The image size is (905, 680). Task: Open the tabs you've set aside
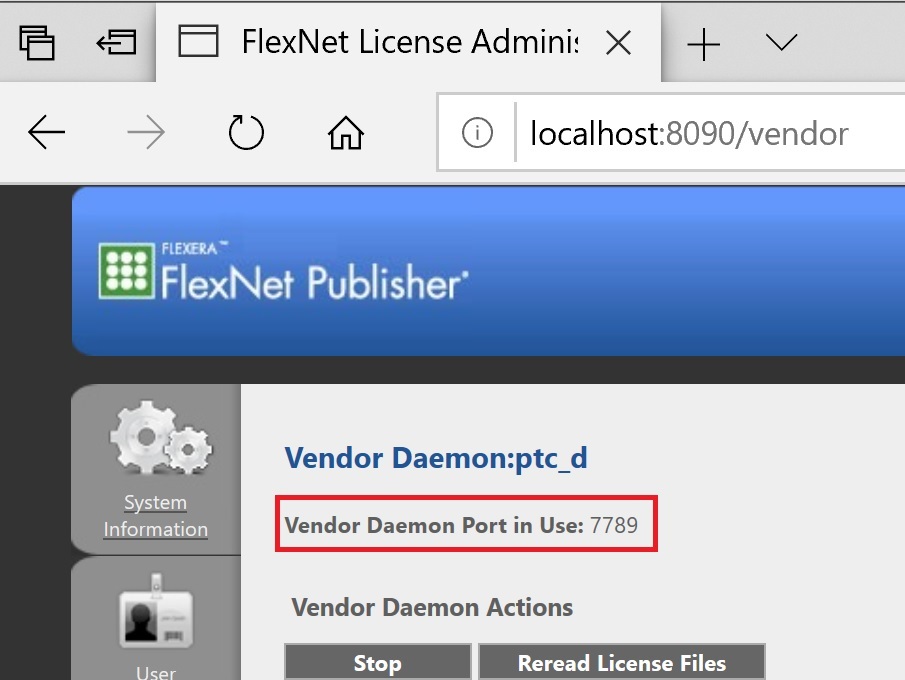coord(37,42)
